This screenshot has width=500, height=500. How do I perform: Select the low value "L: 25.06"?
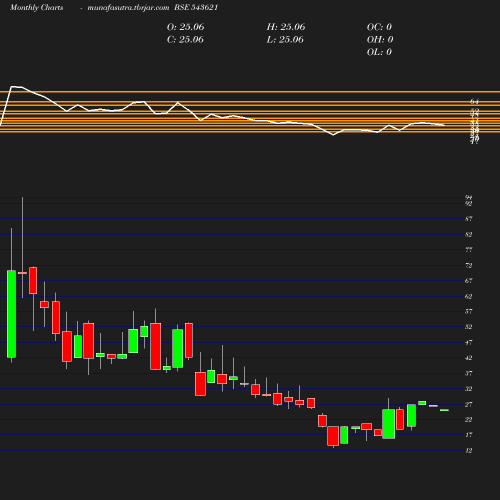[x=285, y=40]
